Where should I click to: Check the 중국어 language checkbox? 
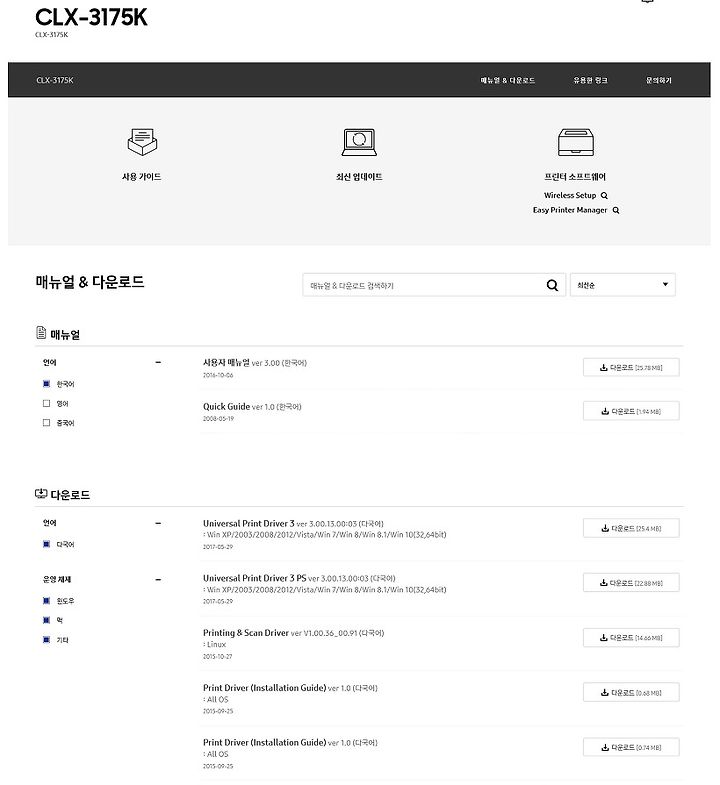(47, 423)
